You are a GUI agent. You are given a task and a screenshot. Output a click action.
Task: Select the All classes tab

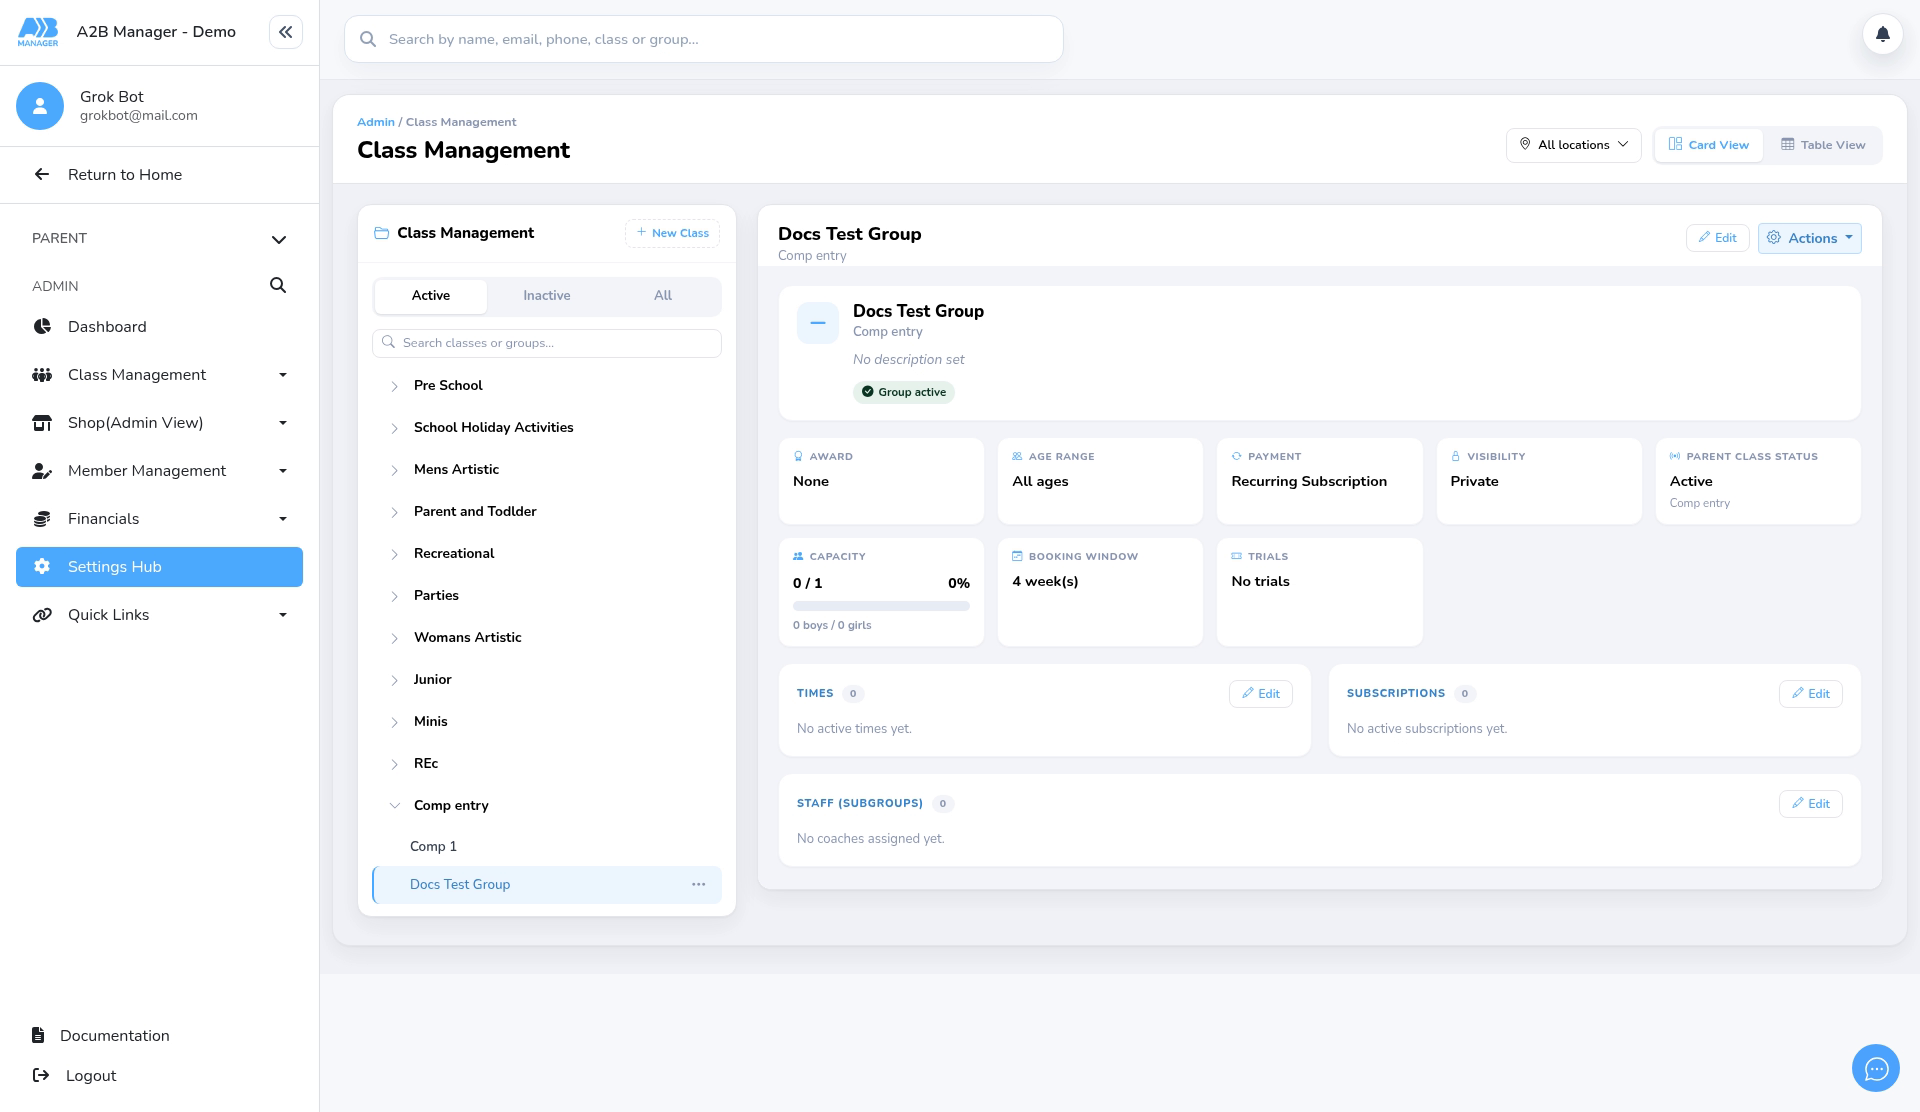(x=663, y=296)
